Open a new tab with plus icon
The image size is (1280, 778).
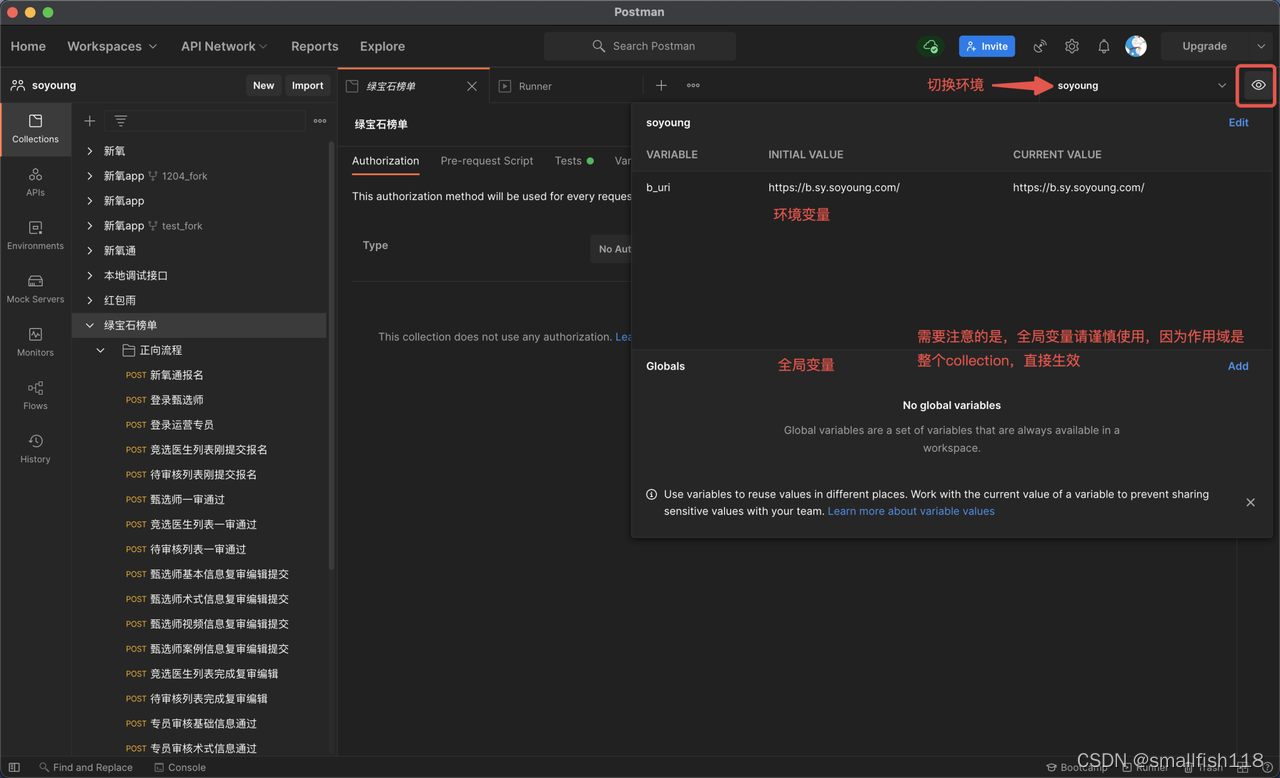661,86
